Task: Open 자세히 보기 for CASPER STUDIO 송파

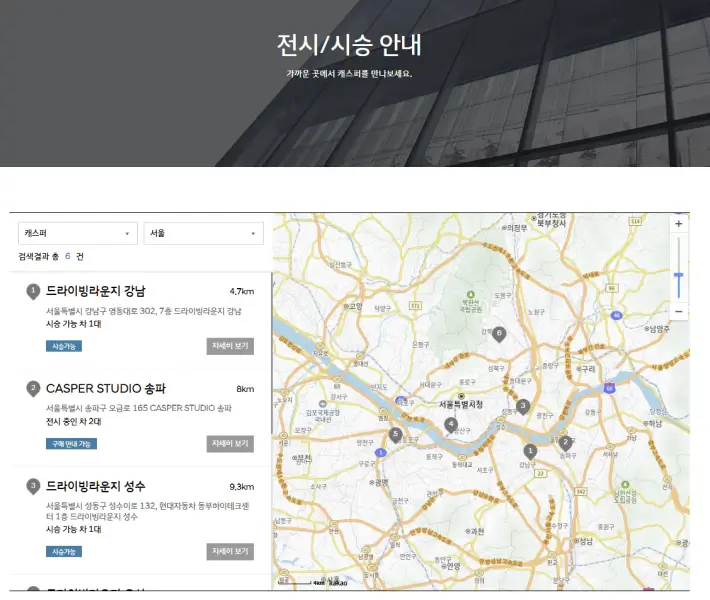Action: pyautogui.click(x=230, y=444)
